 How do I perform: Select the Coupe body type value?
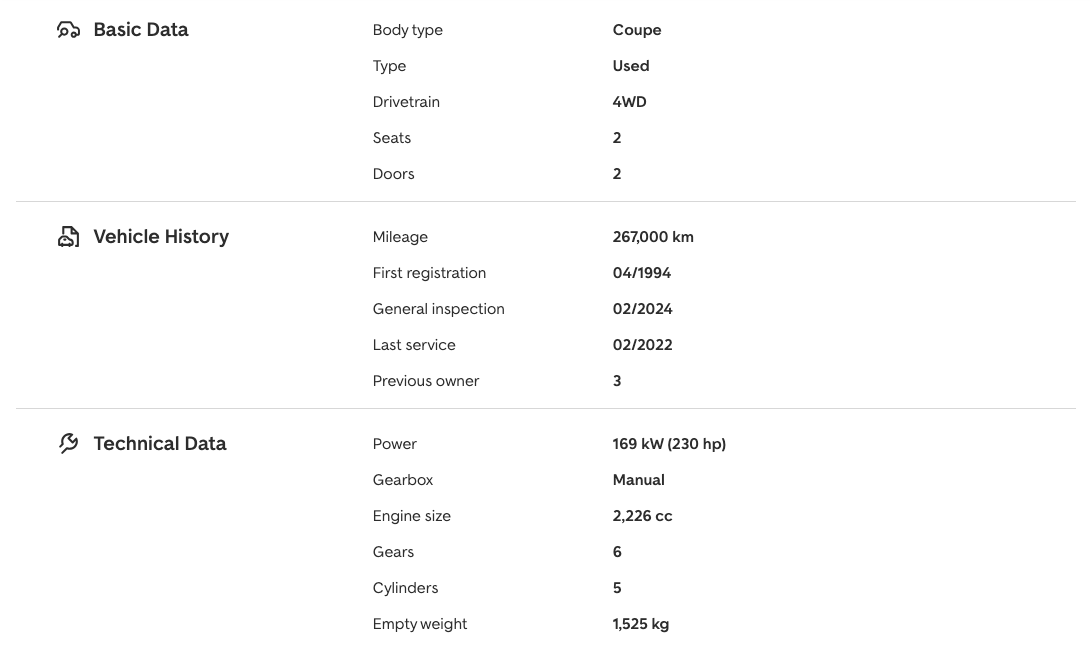(637, 30)
